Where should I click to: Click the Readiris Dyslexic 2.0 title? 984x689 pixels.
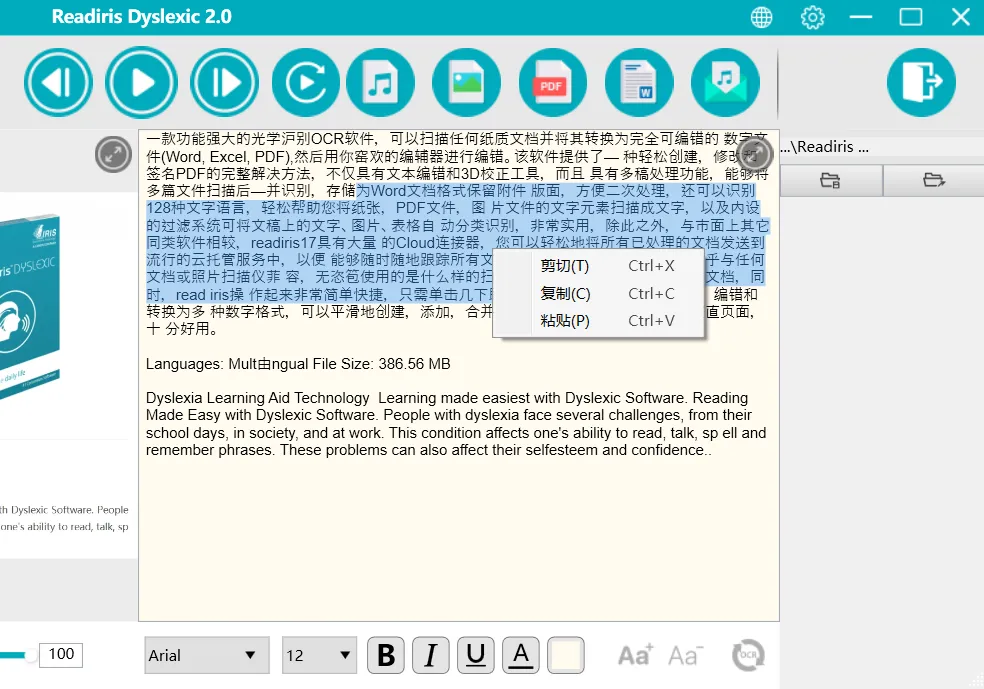[x=142, y=16]
